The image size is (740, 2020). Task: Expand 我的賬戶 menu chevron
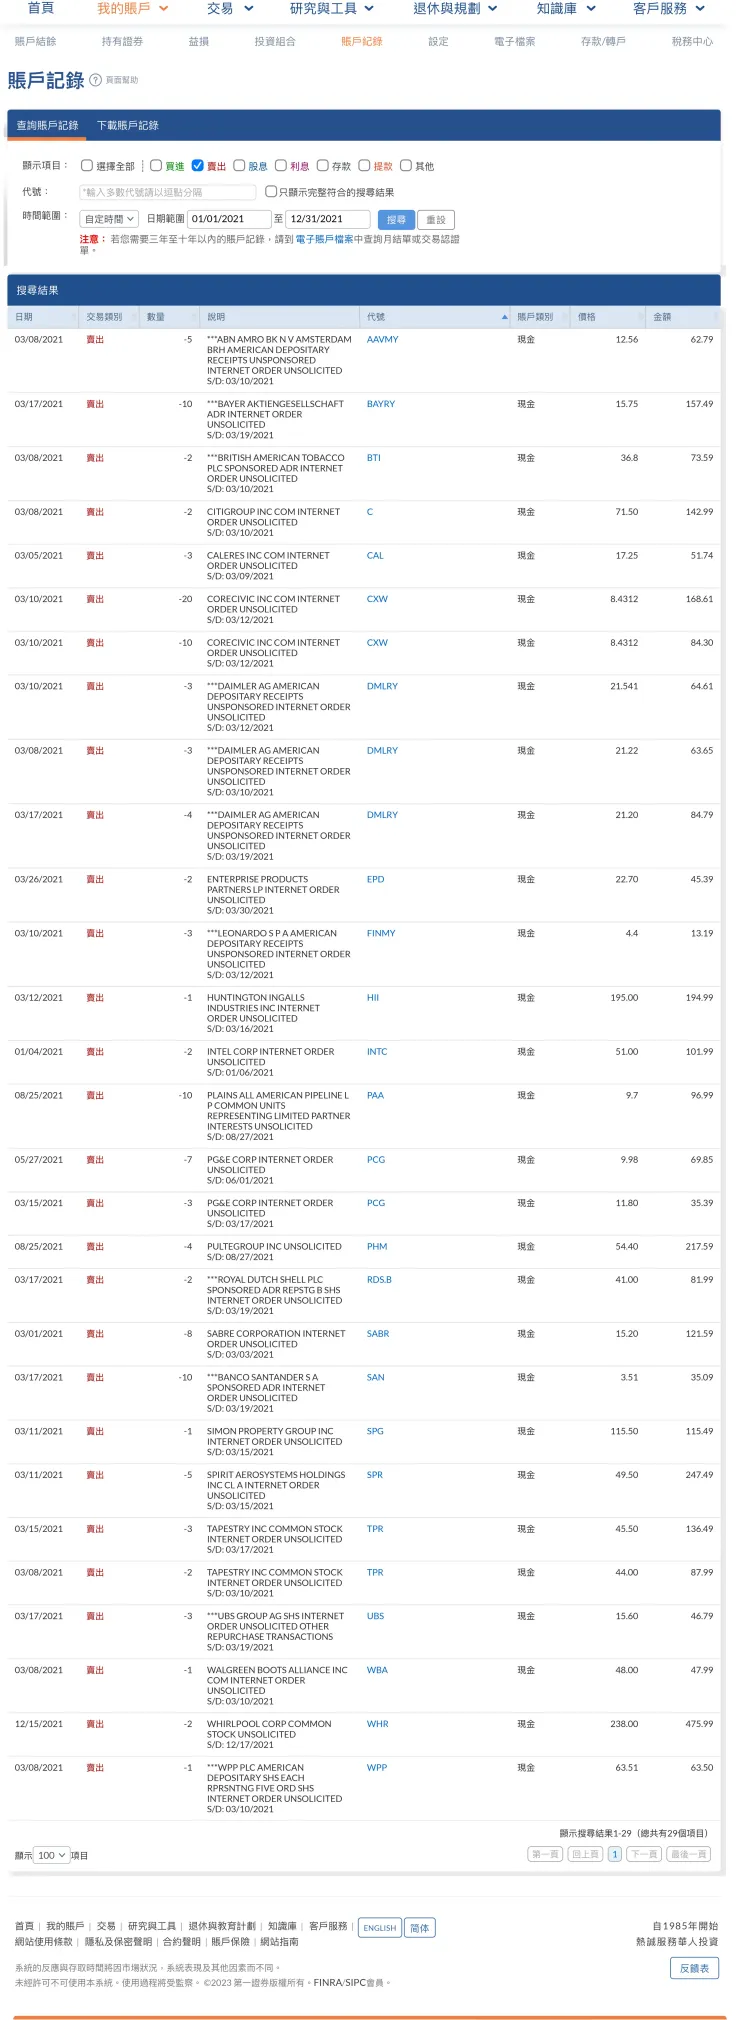click(163, 9)
